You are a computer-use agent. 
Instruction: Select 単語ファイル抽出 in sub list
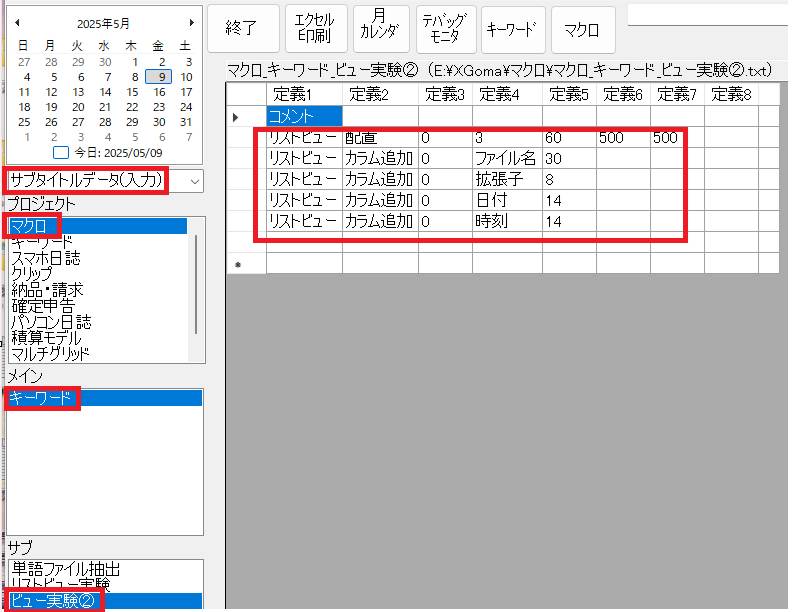tap(65, 568)
